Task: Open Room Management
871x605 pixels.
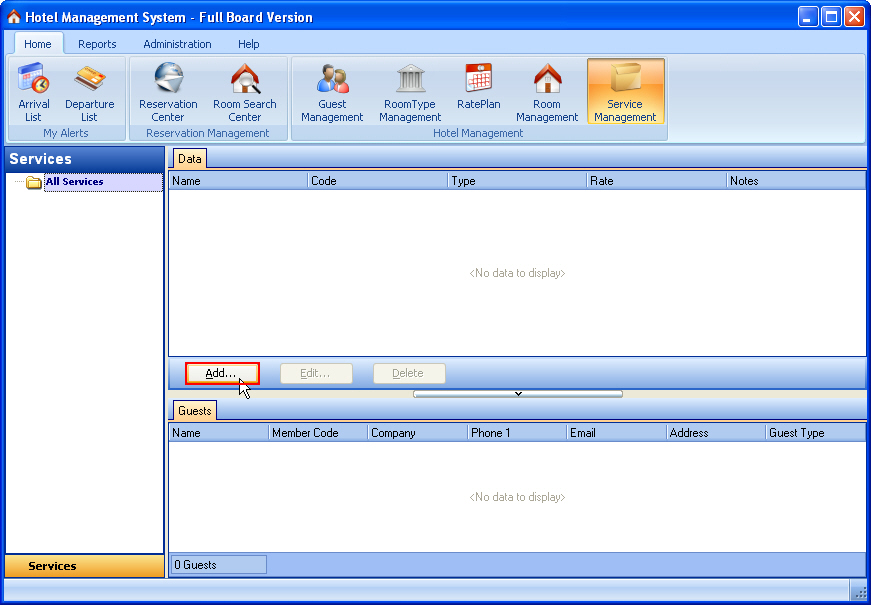Action: pos(547,92)
